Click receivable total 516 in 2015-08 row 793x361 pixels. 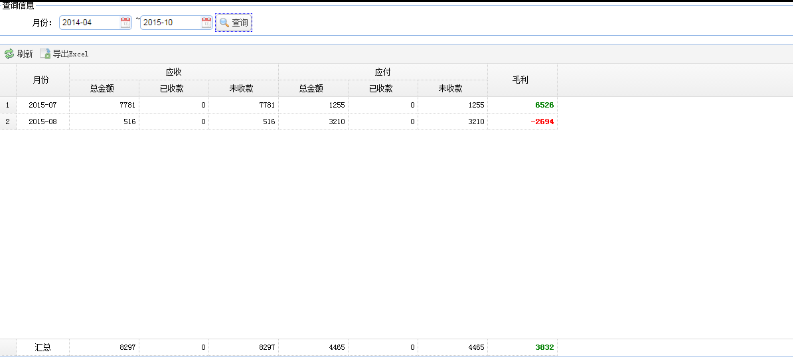tap(129, 121)
